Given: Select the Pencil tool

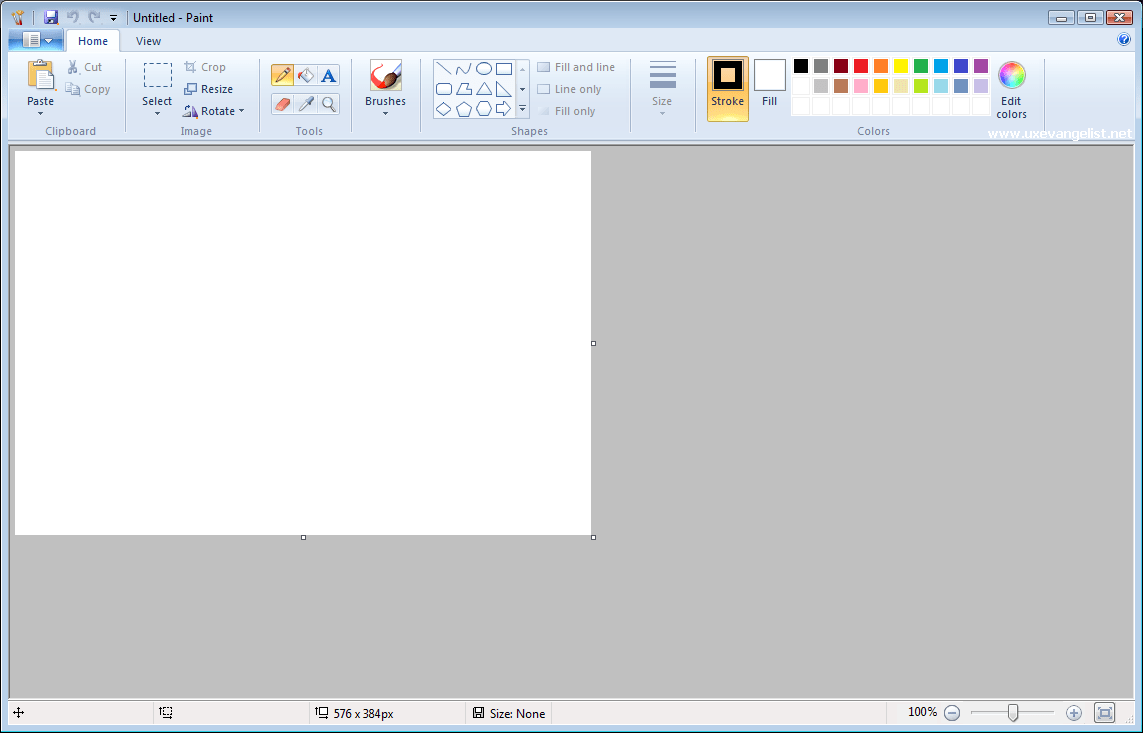Looking at the screenshot, I should [x=281, y=74].
